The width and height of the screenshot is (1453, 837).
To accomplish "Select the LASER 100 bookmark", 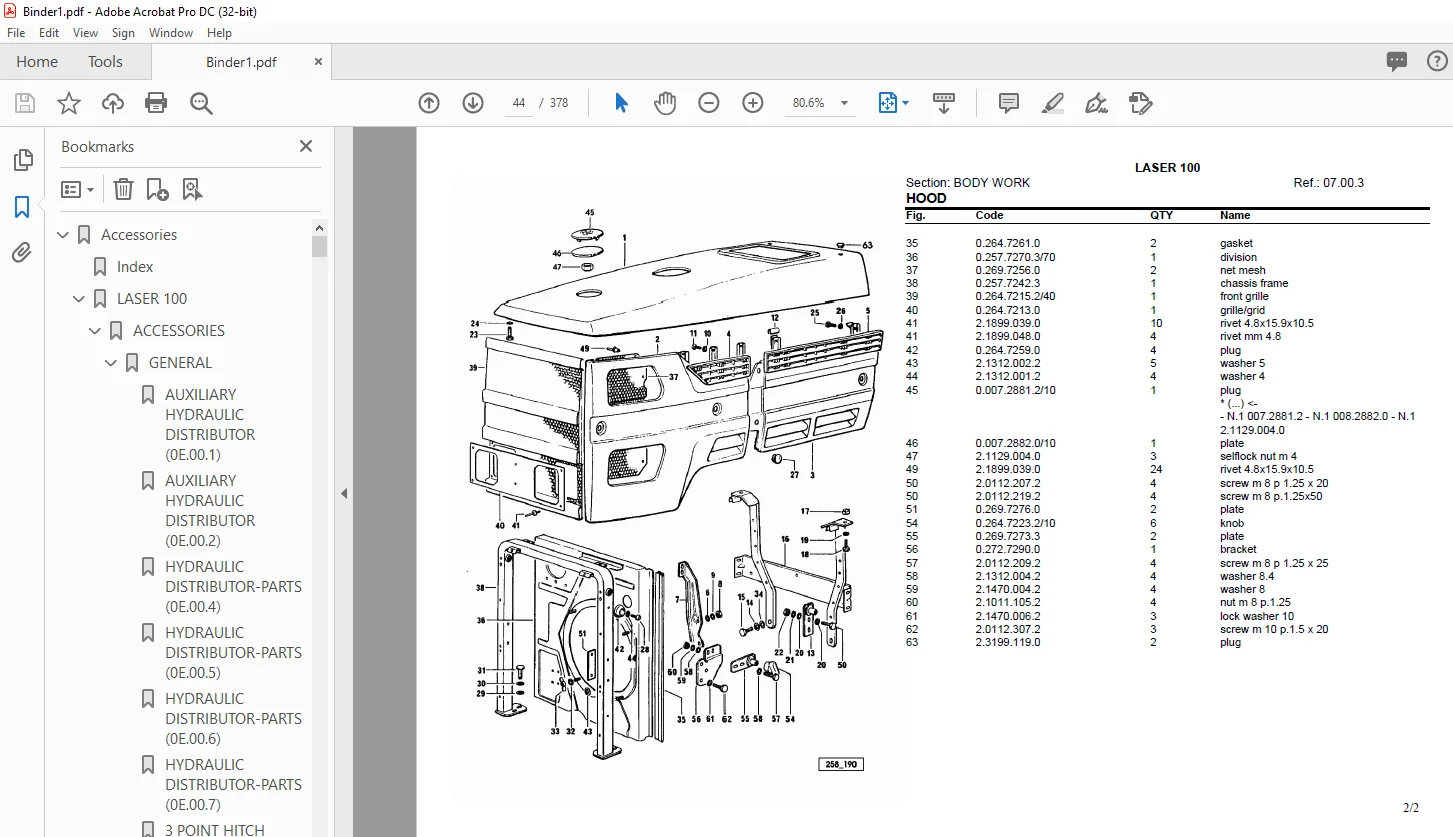I will click(152, 299).
